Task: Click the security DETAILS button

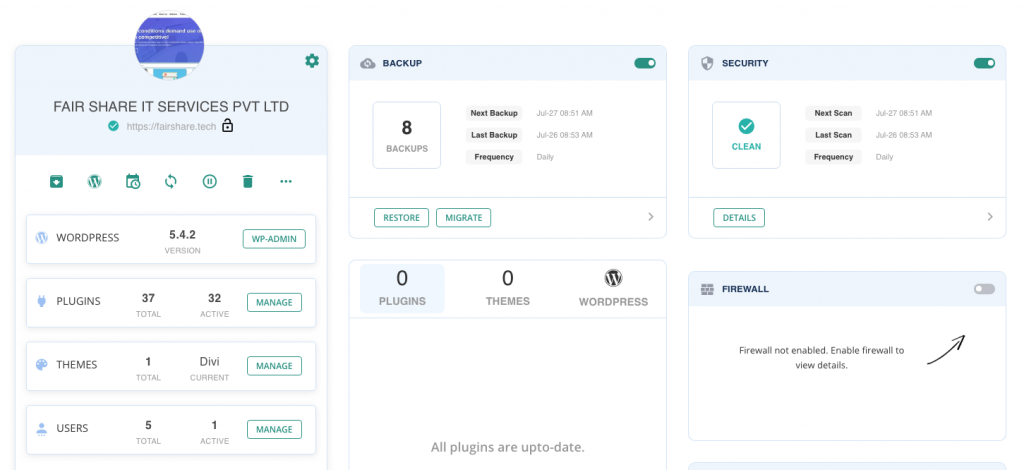Action: (x=739, y=217)
